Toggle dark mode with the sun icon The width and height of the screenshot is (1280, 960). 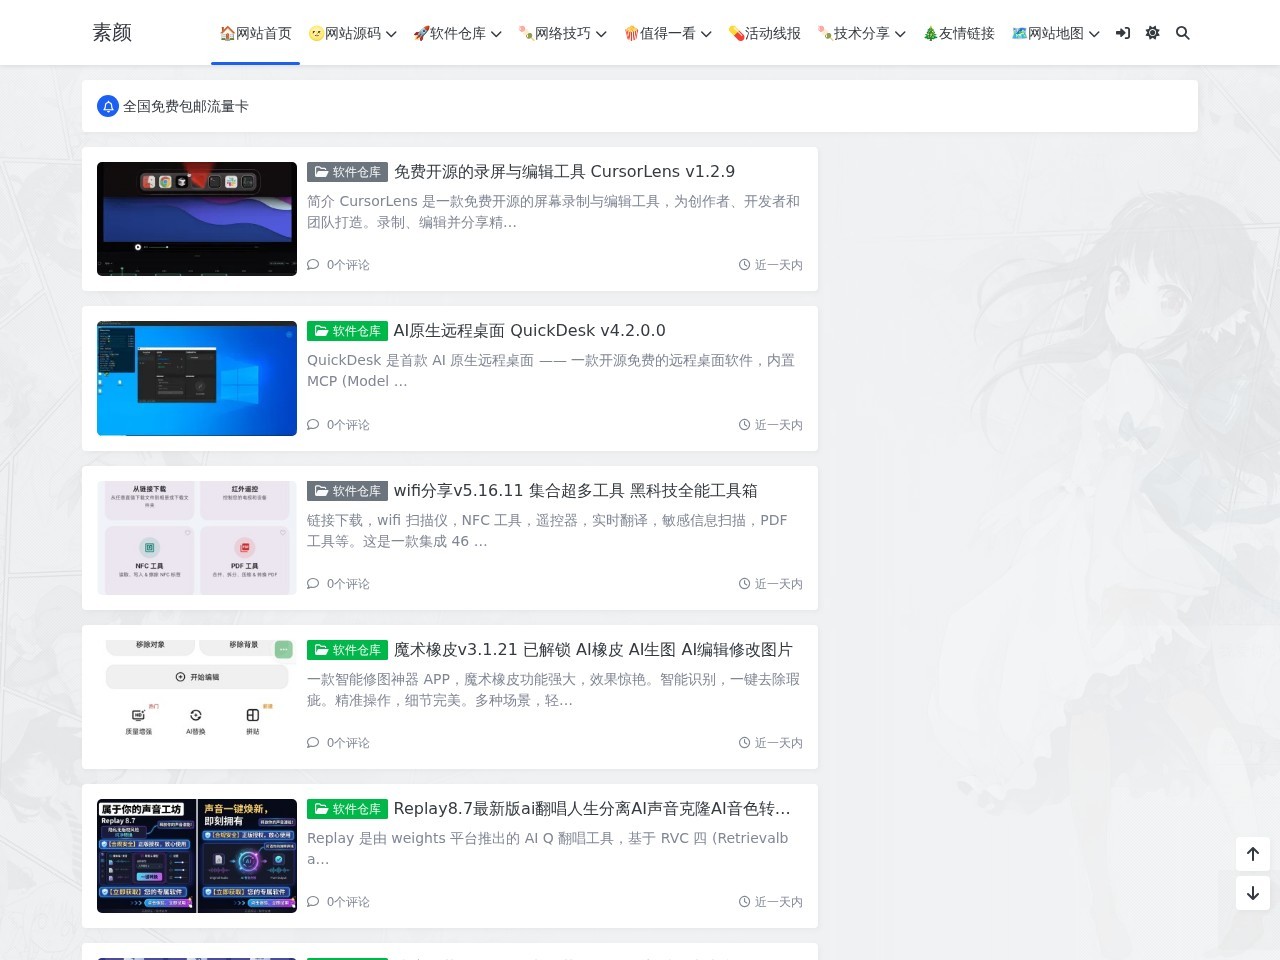1153,33
